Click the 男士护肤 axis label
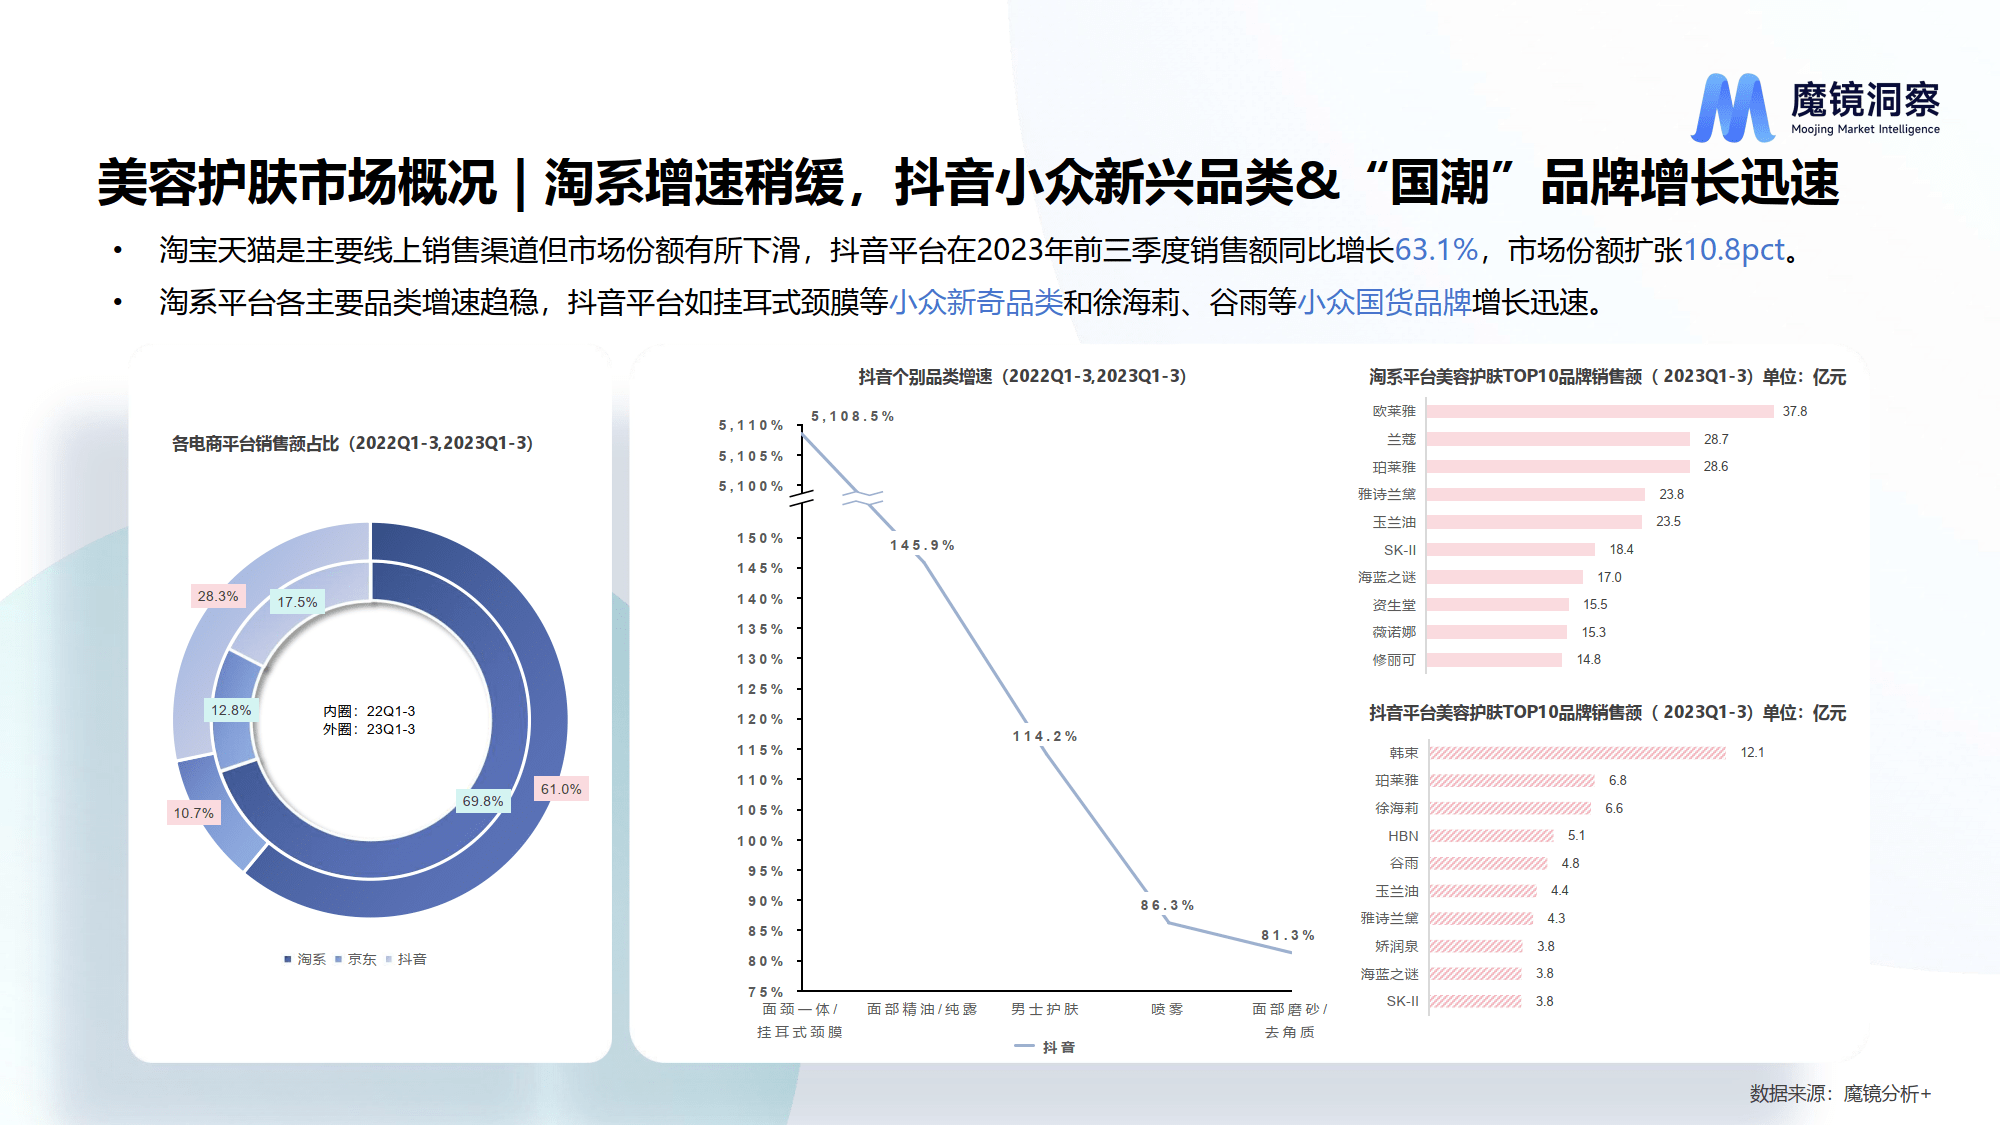 click(x=1045, y=1009)
